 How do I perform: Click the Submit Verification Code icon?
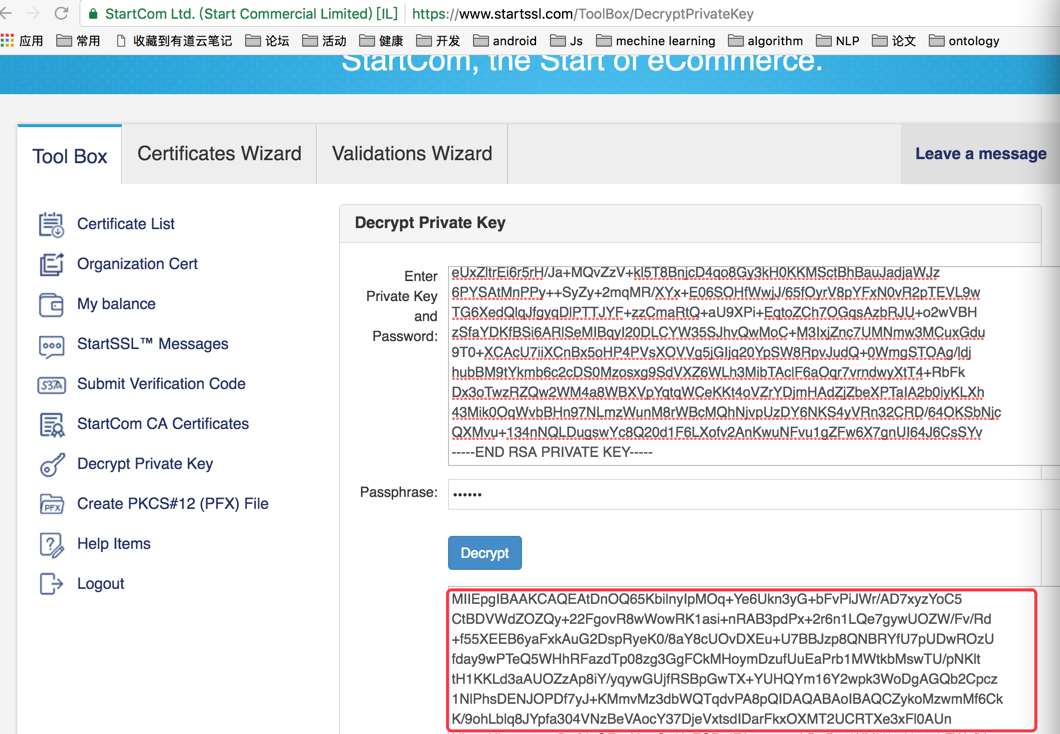(51, 385)
